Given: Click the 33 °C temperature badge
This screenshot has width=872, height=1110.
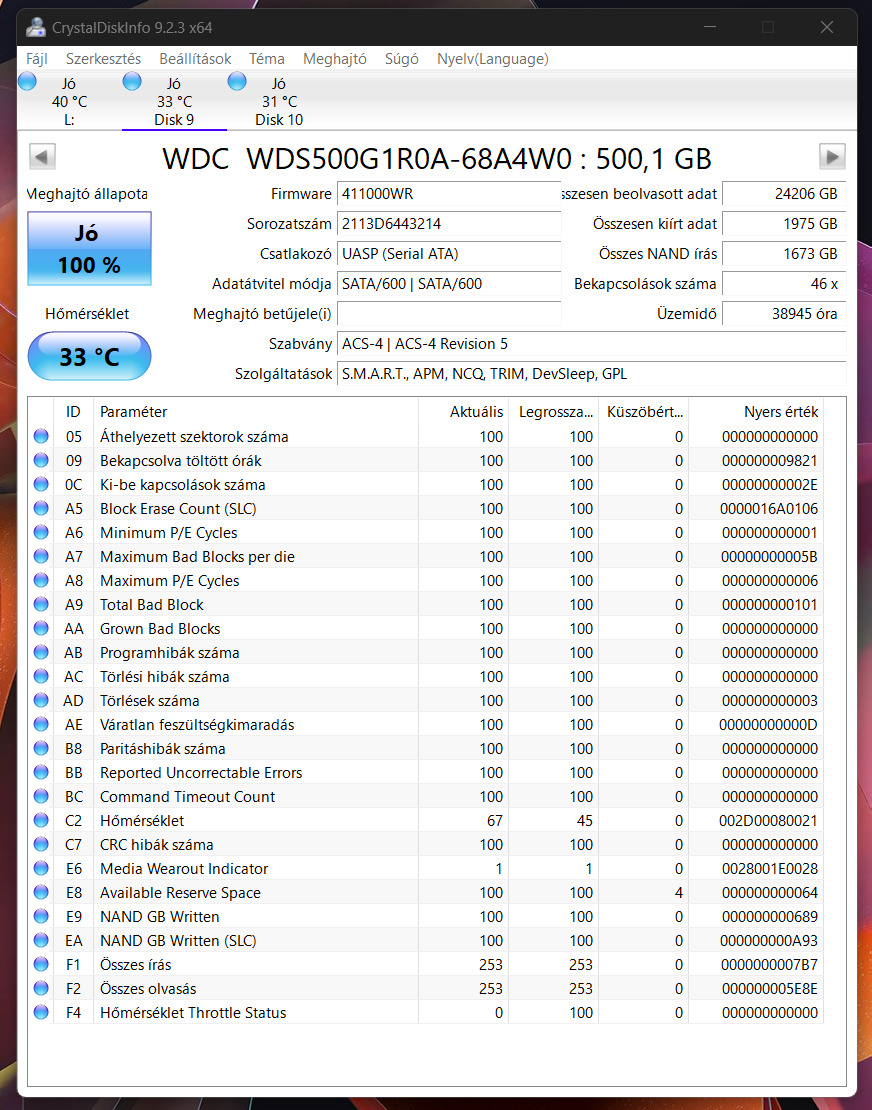Looking at the screenshot, I should [89, 356].
